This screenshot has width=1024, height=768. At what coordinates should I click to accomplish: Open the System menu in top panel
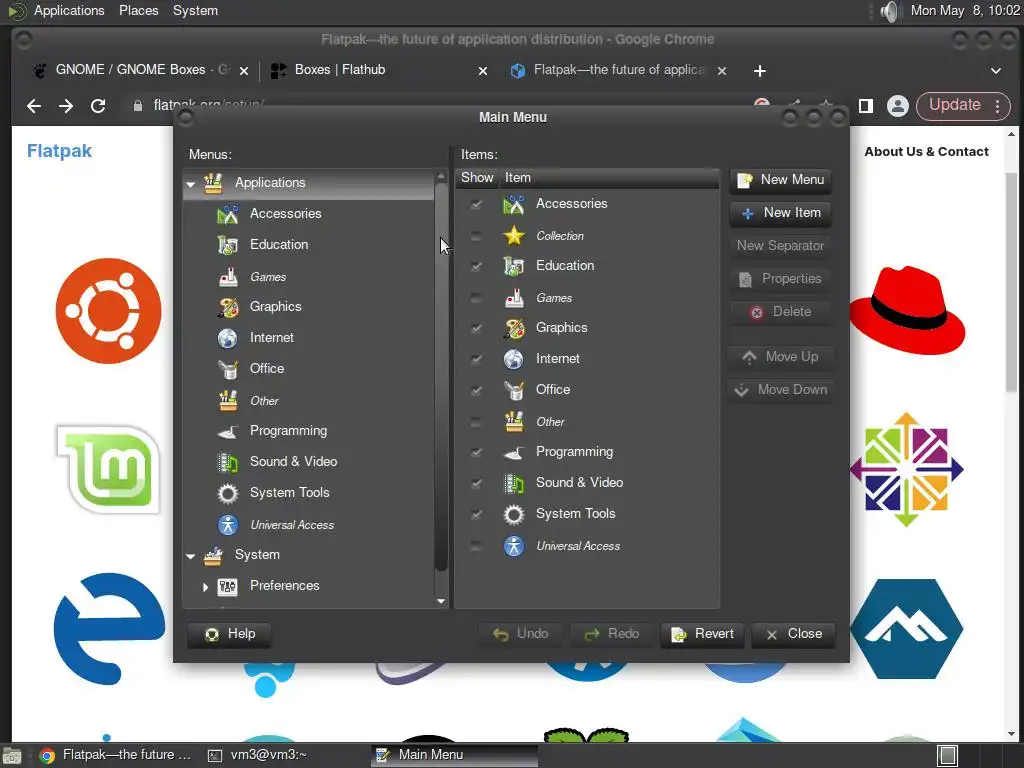tap(195, 11)
